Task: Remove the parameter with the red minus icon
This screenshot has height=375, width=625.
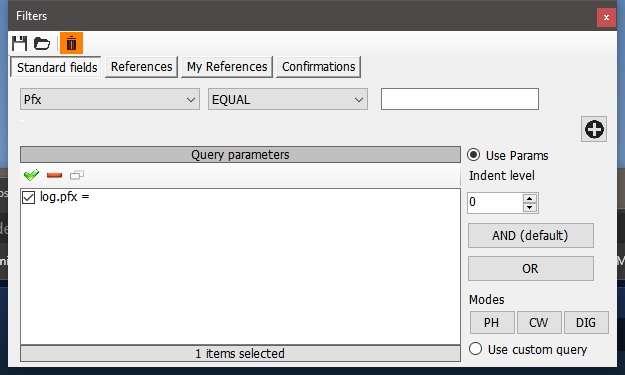Action: (x=54, y=175)
